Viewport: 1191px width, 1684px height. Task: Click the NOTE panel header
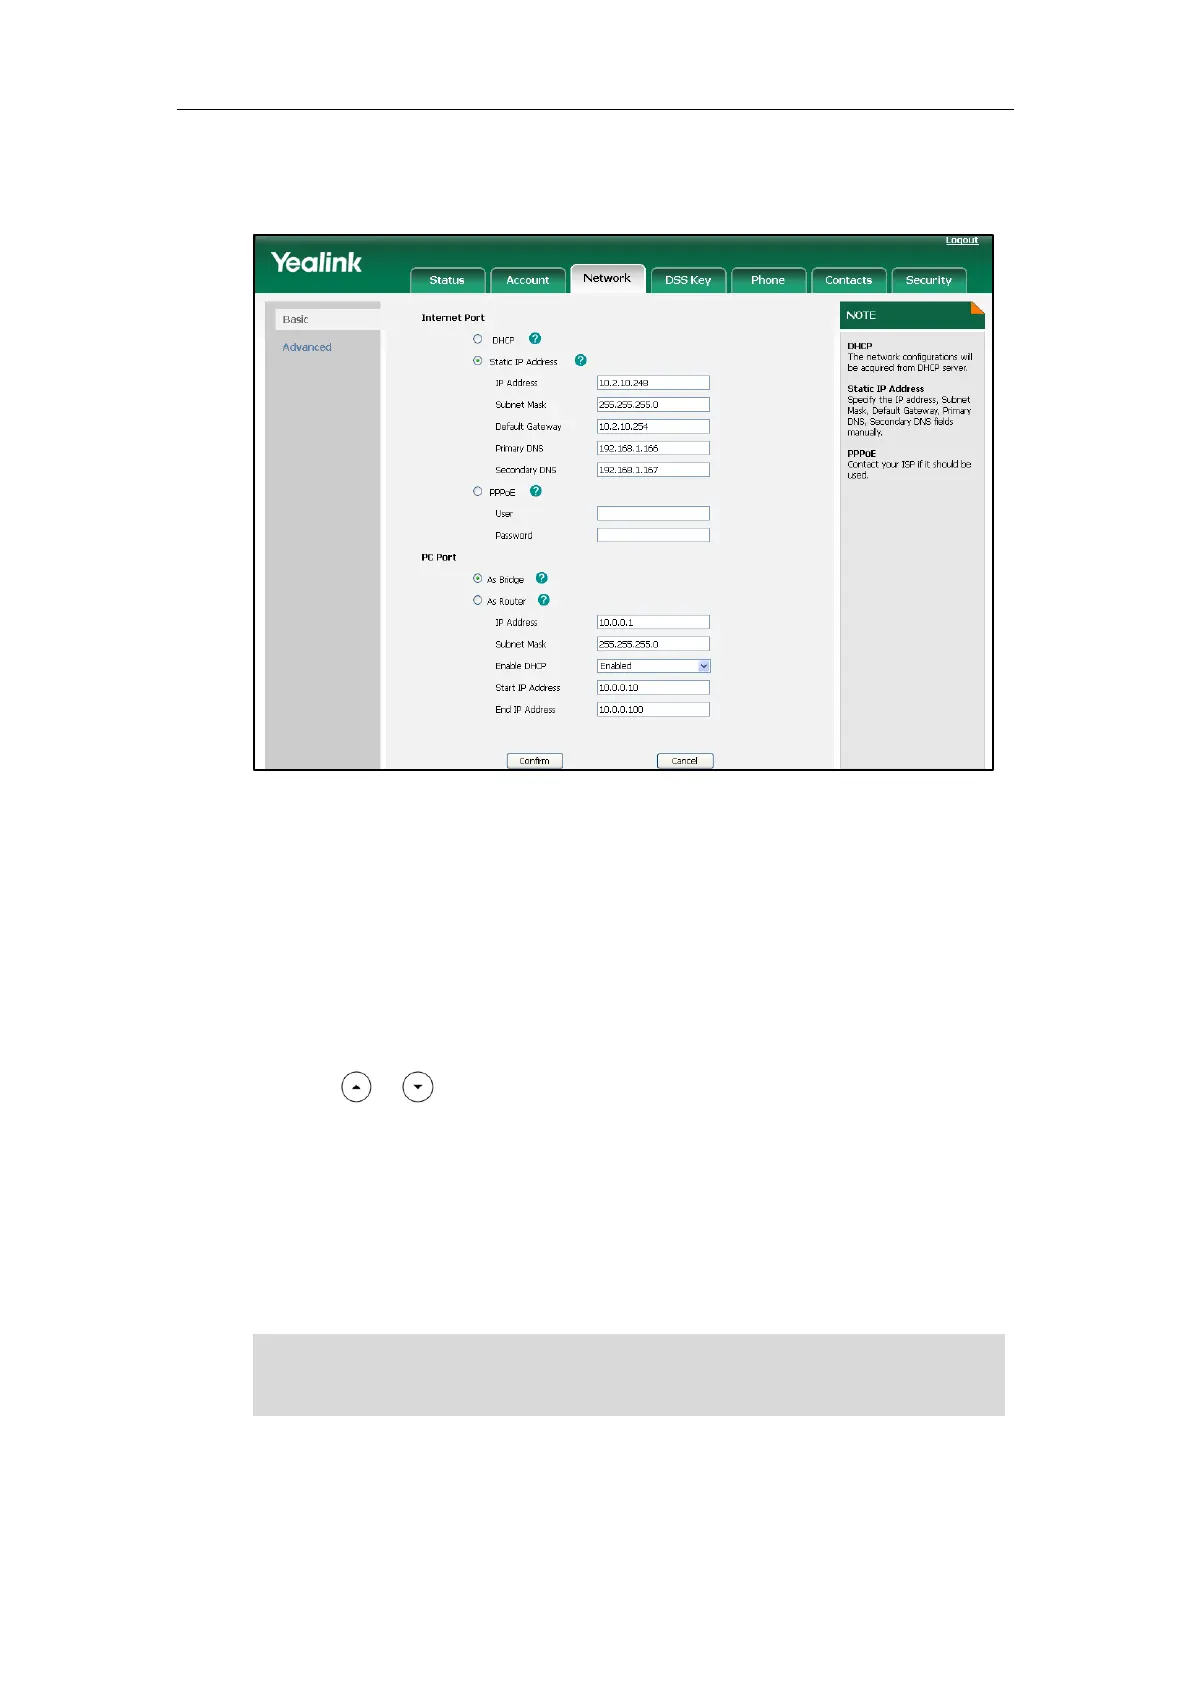(x=912, y=315)
